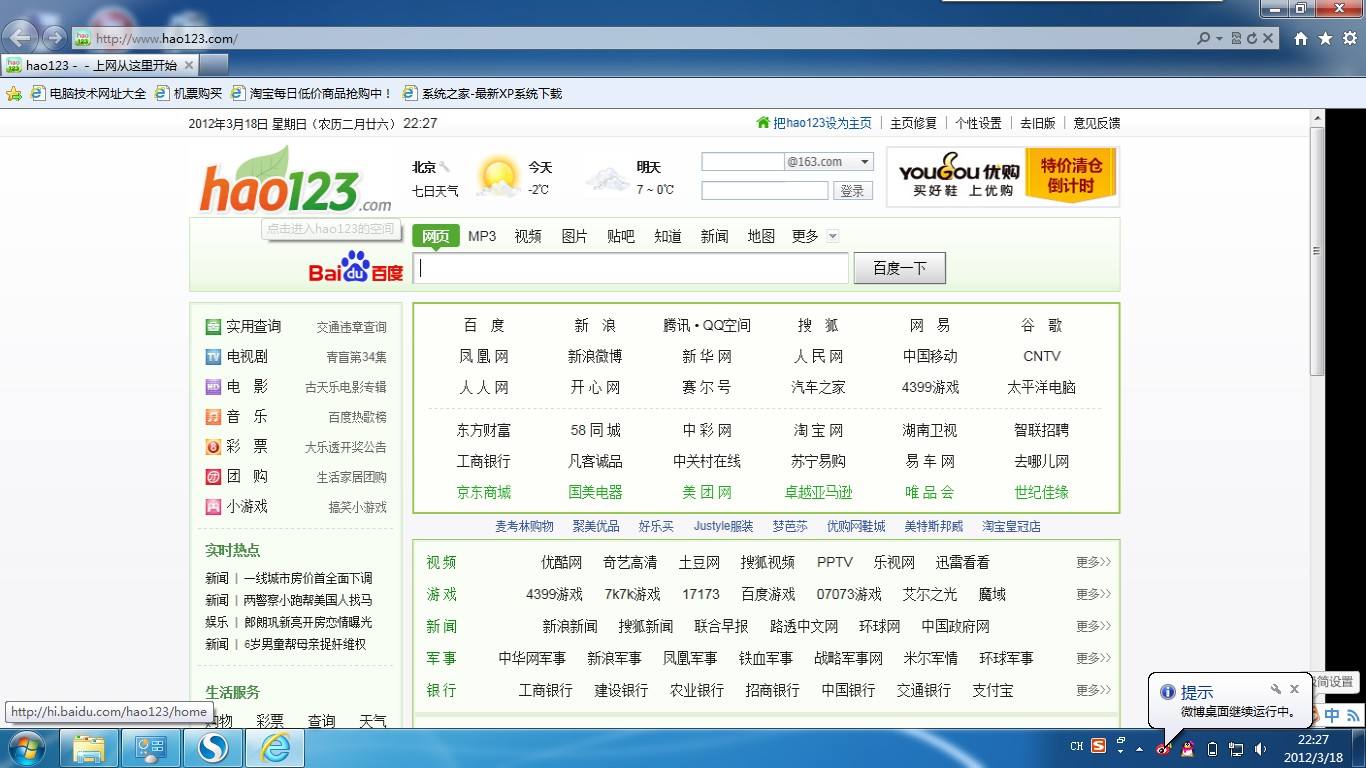Click the Baidu logo beside search box
The width and height of the screenshot is (1366, 768).
[355, 268]
